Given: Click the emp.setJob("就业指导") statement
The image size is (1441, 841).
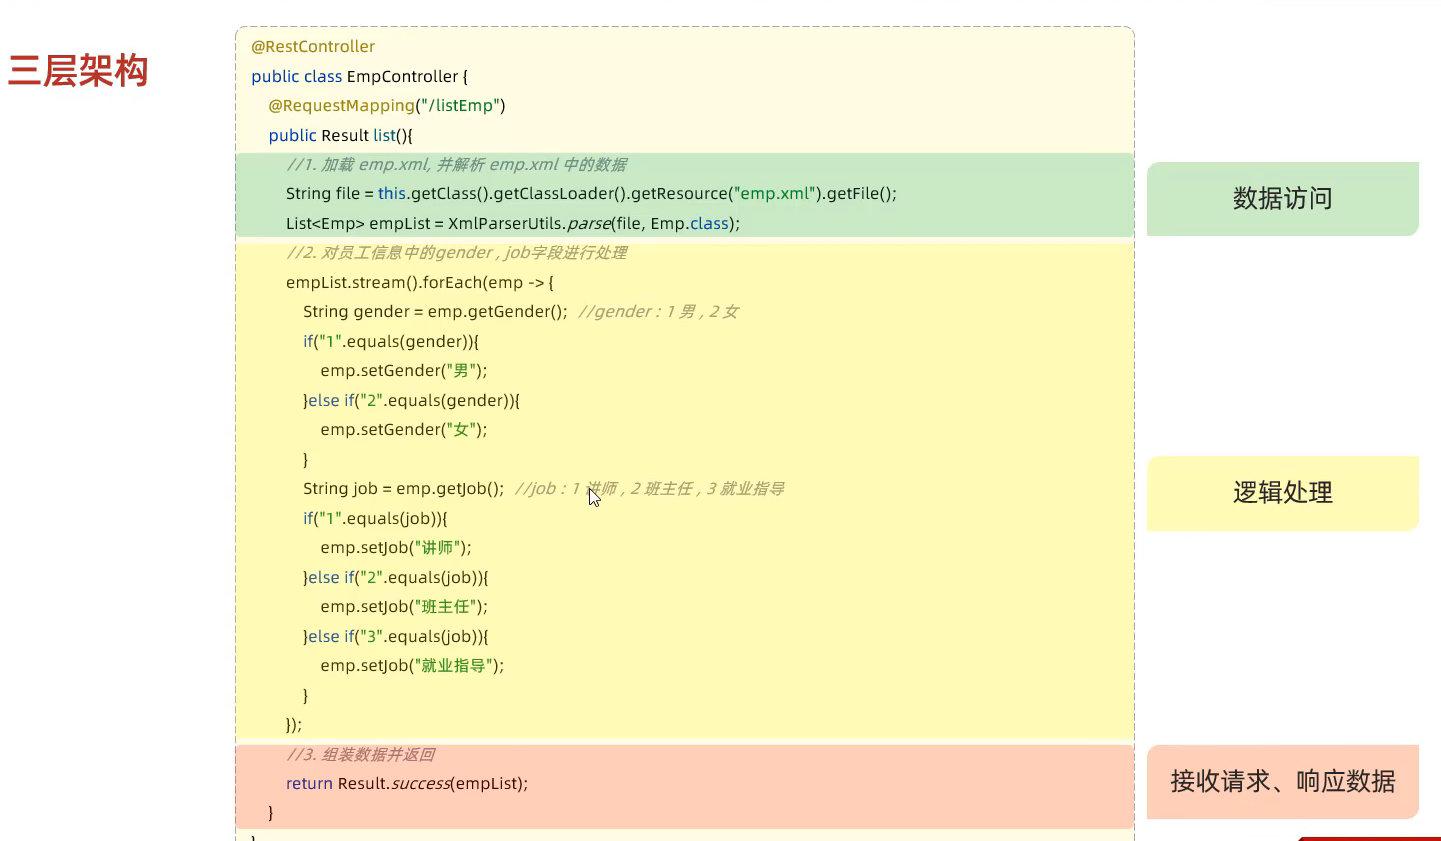Looking at the screenshot, I should [412, 666].
